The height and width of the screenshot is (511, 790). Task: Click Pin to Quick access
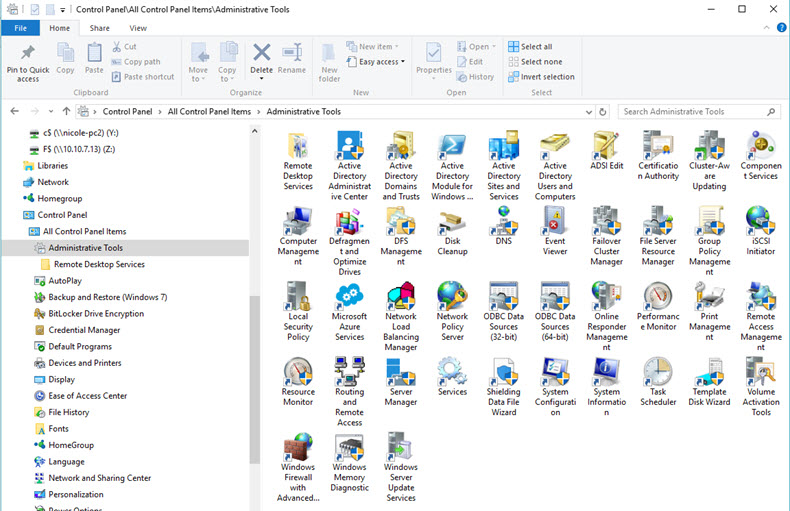click(28, 63)
